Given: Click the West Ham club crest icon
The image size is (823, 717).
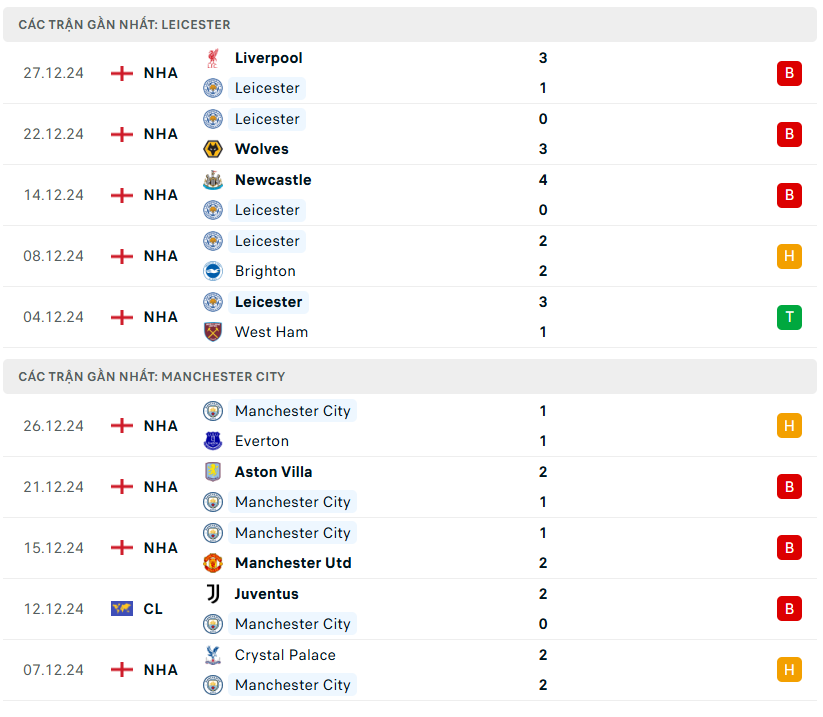Looking at the screenshot, I should 212,332.
